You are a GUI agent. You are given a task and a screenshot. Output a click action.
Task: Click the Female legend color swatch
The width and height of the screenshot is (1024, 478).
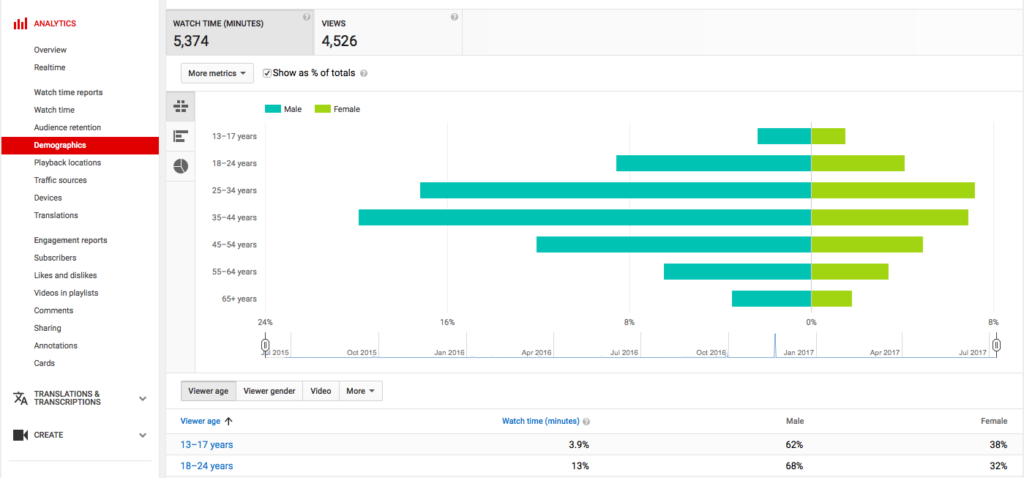click(x=323, y=110)
